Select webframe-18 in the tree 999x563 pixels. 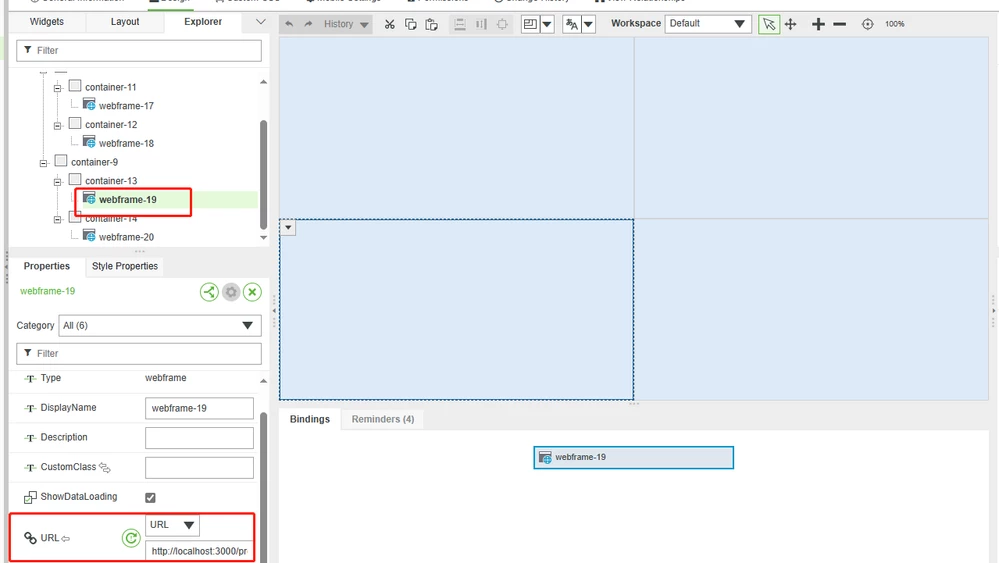coord(126,143)
